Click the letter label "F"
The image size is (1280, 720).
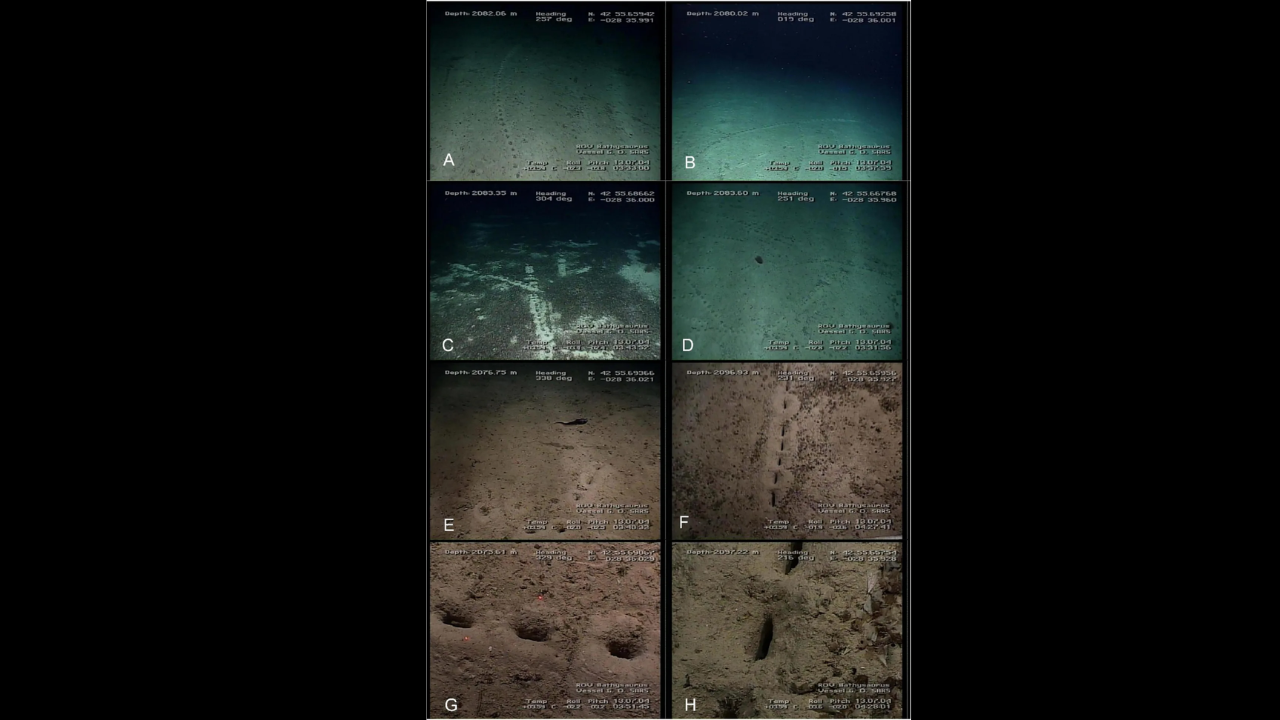[x=684, y=523]
